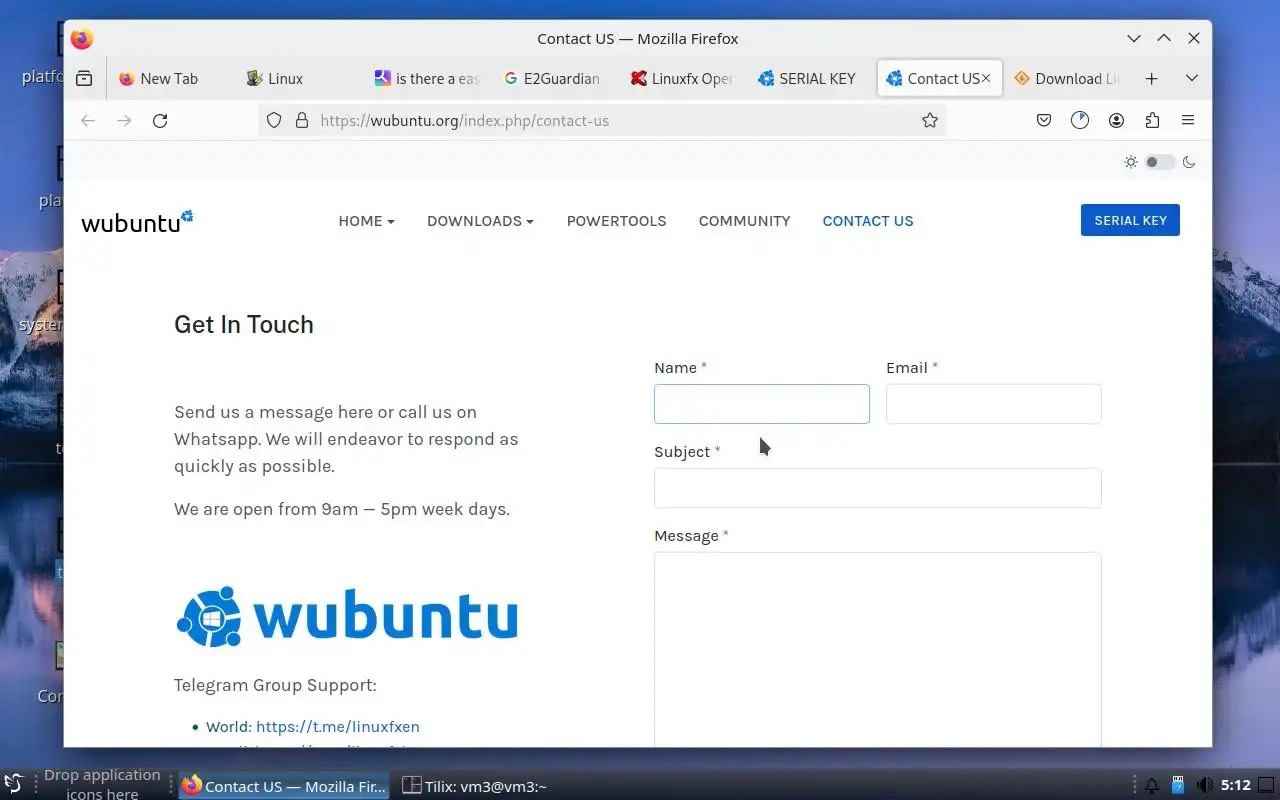Switch to the New Tab tab

coord(170,78)
